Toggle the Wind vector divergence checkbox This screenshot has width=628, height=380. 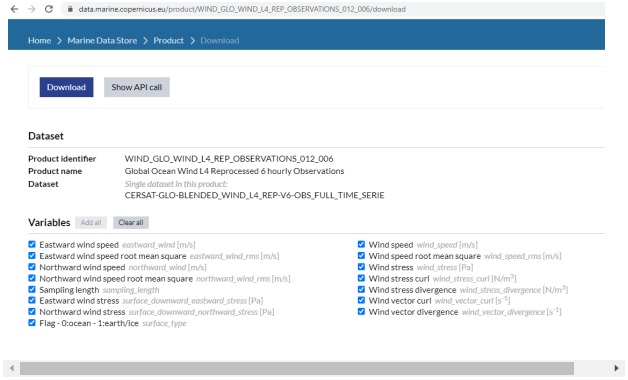[361, 312]
